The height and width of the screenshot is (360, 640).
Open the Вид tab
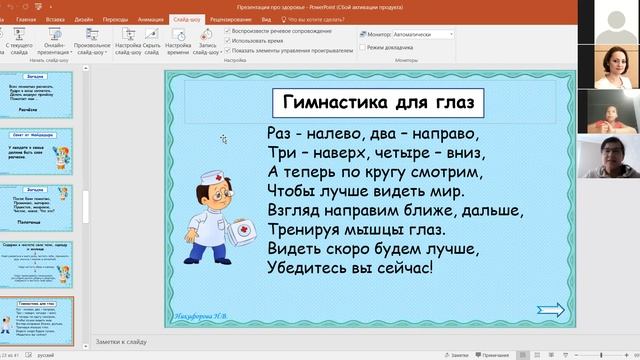(266, 19)
